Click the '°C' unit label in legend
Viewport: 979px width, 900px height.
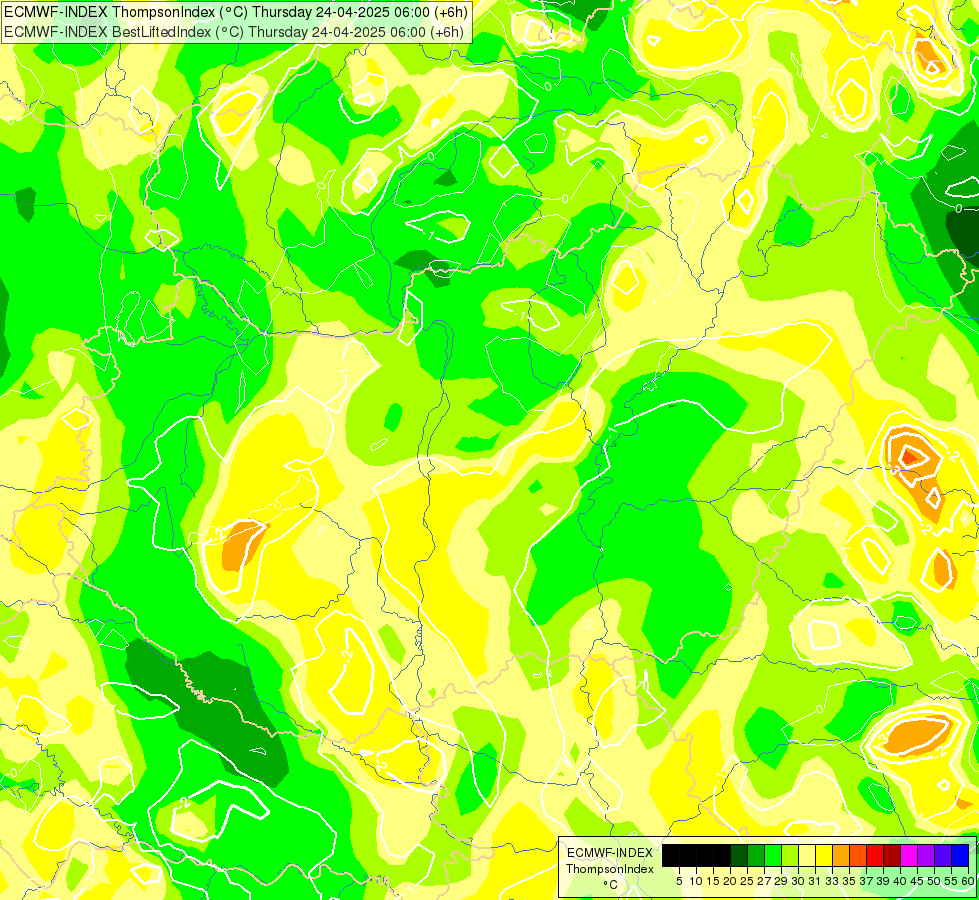click(611, 885)
